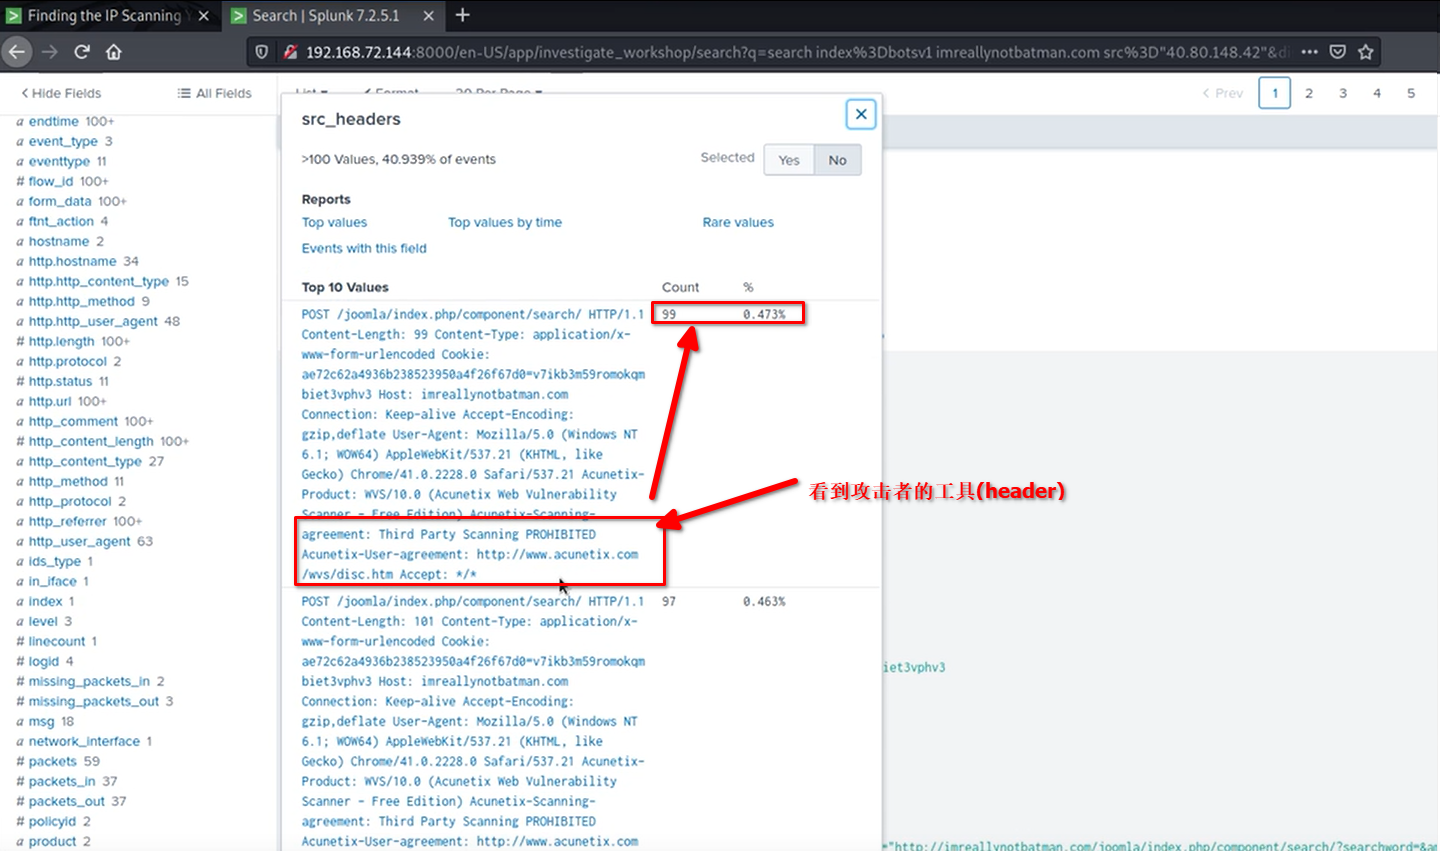1440x851 pixels.
Task: Select http_user_agent field in sidebar
Action: (79, 541)
